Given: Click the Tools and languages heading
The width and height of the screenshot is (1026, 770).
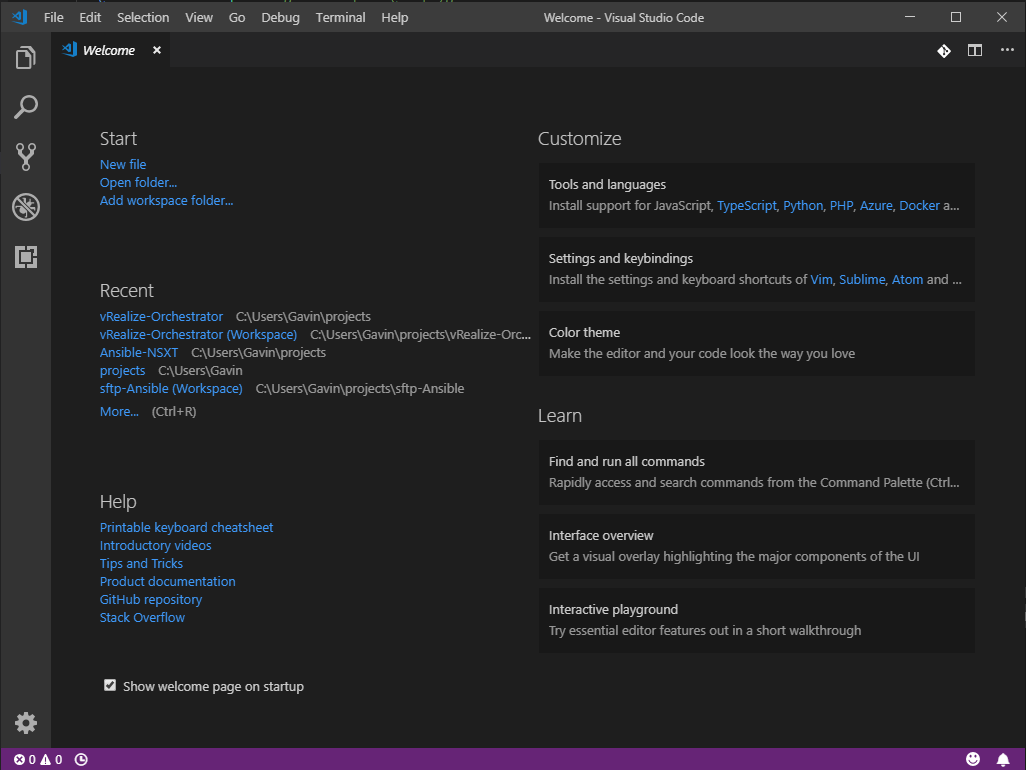Looking at the screenshot, I should coord(607,184).
